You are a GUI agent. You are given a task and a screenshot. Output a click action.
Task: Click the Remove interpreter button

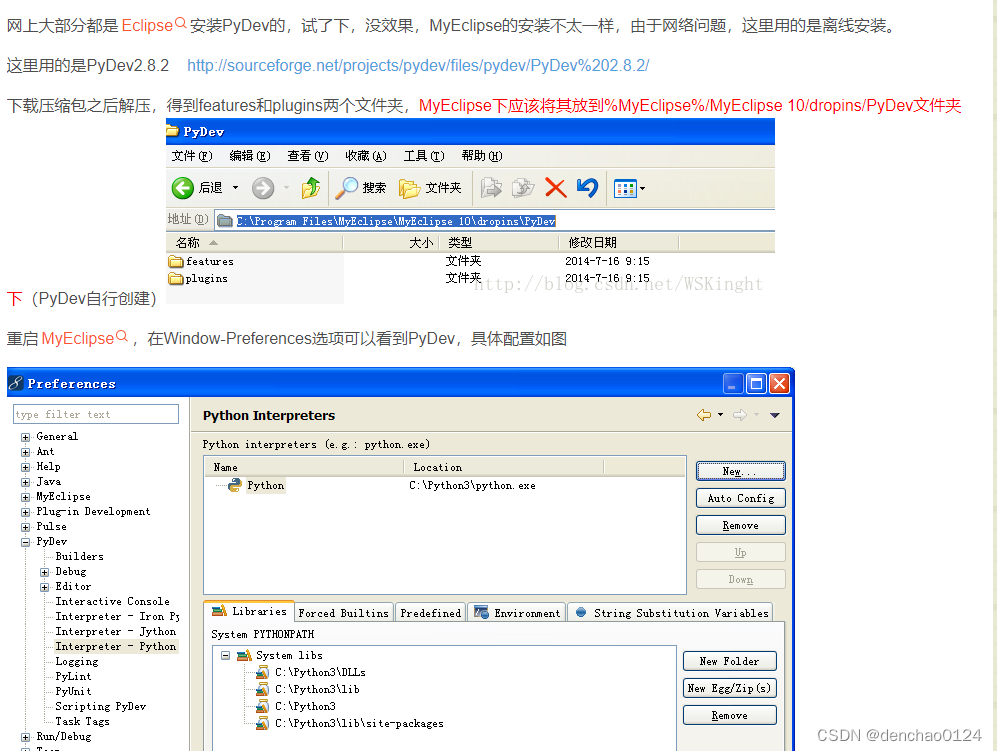click(741, 525)
